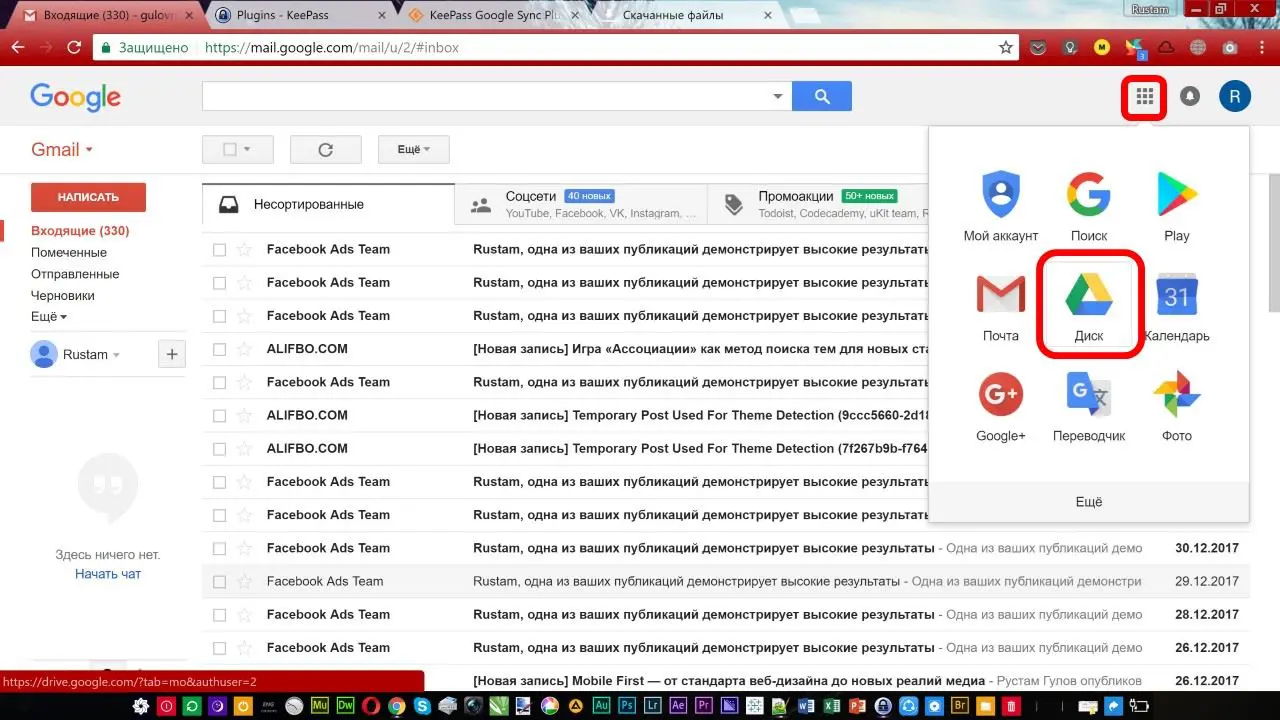Viewport: 1280px width, 720px height.
Task: Check the email dated 28.12.2017
Action: [220, 615]
